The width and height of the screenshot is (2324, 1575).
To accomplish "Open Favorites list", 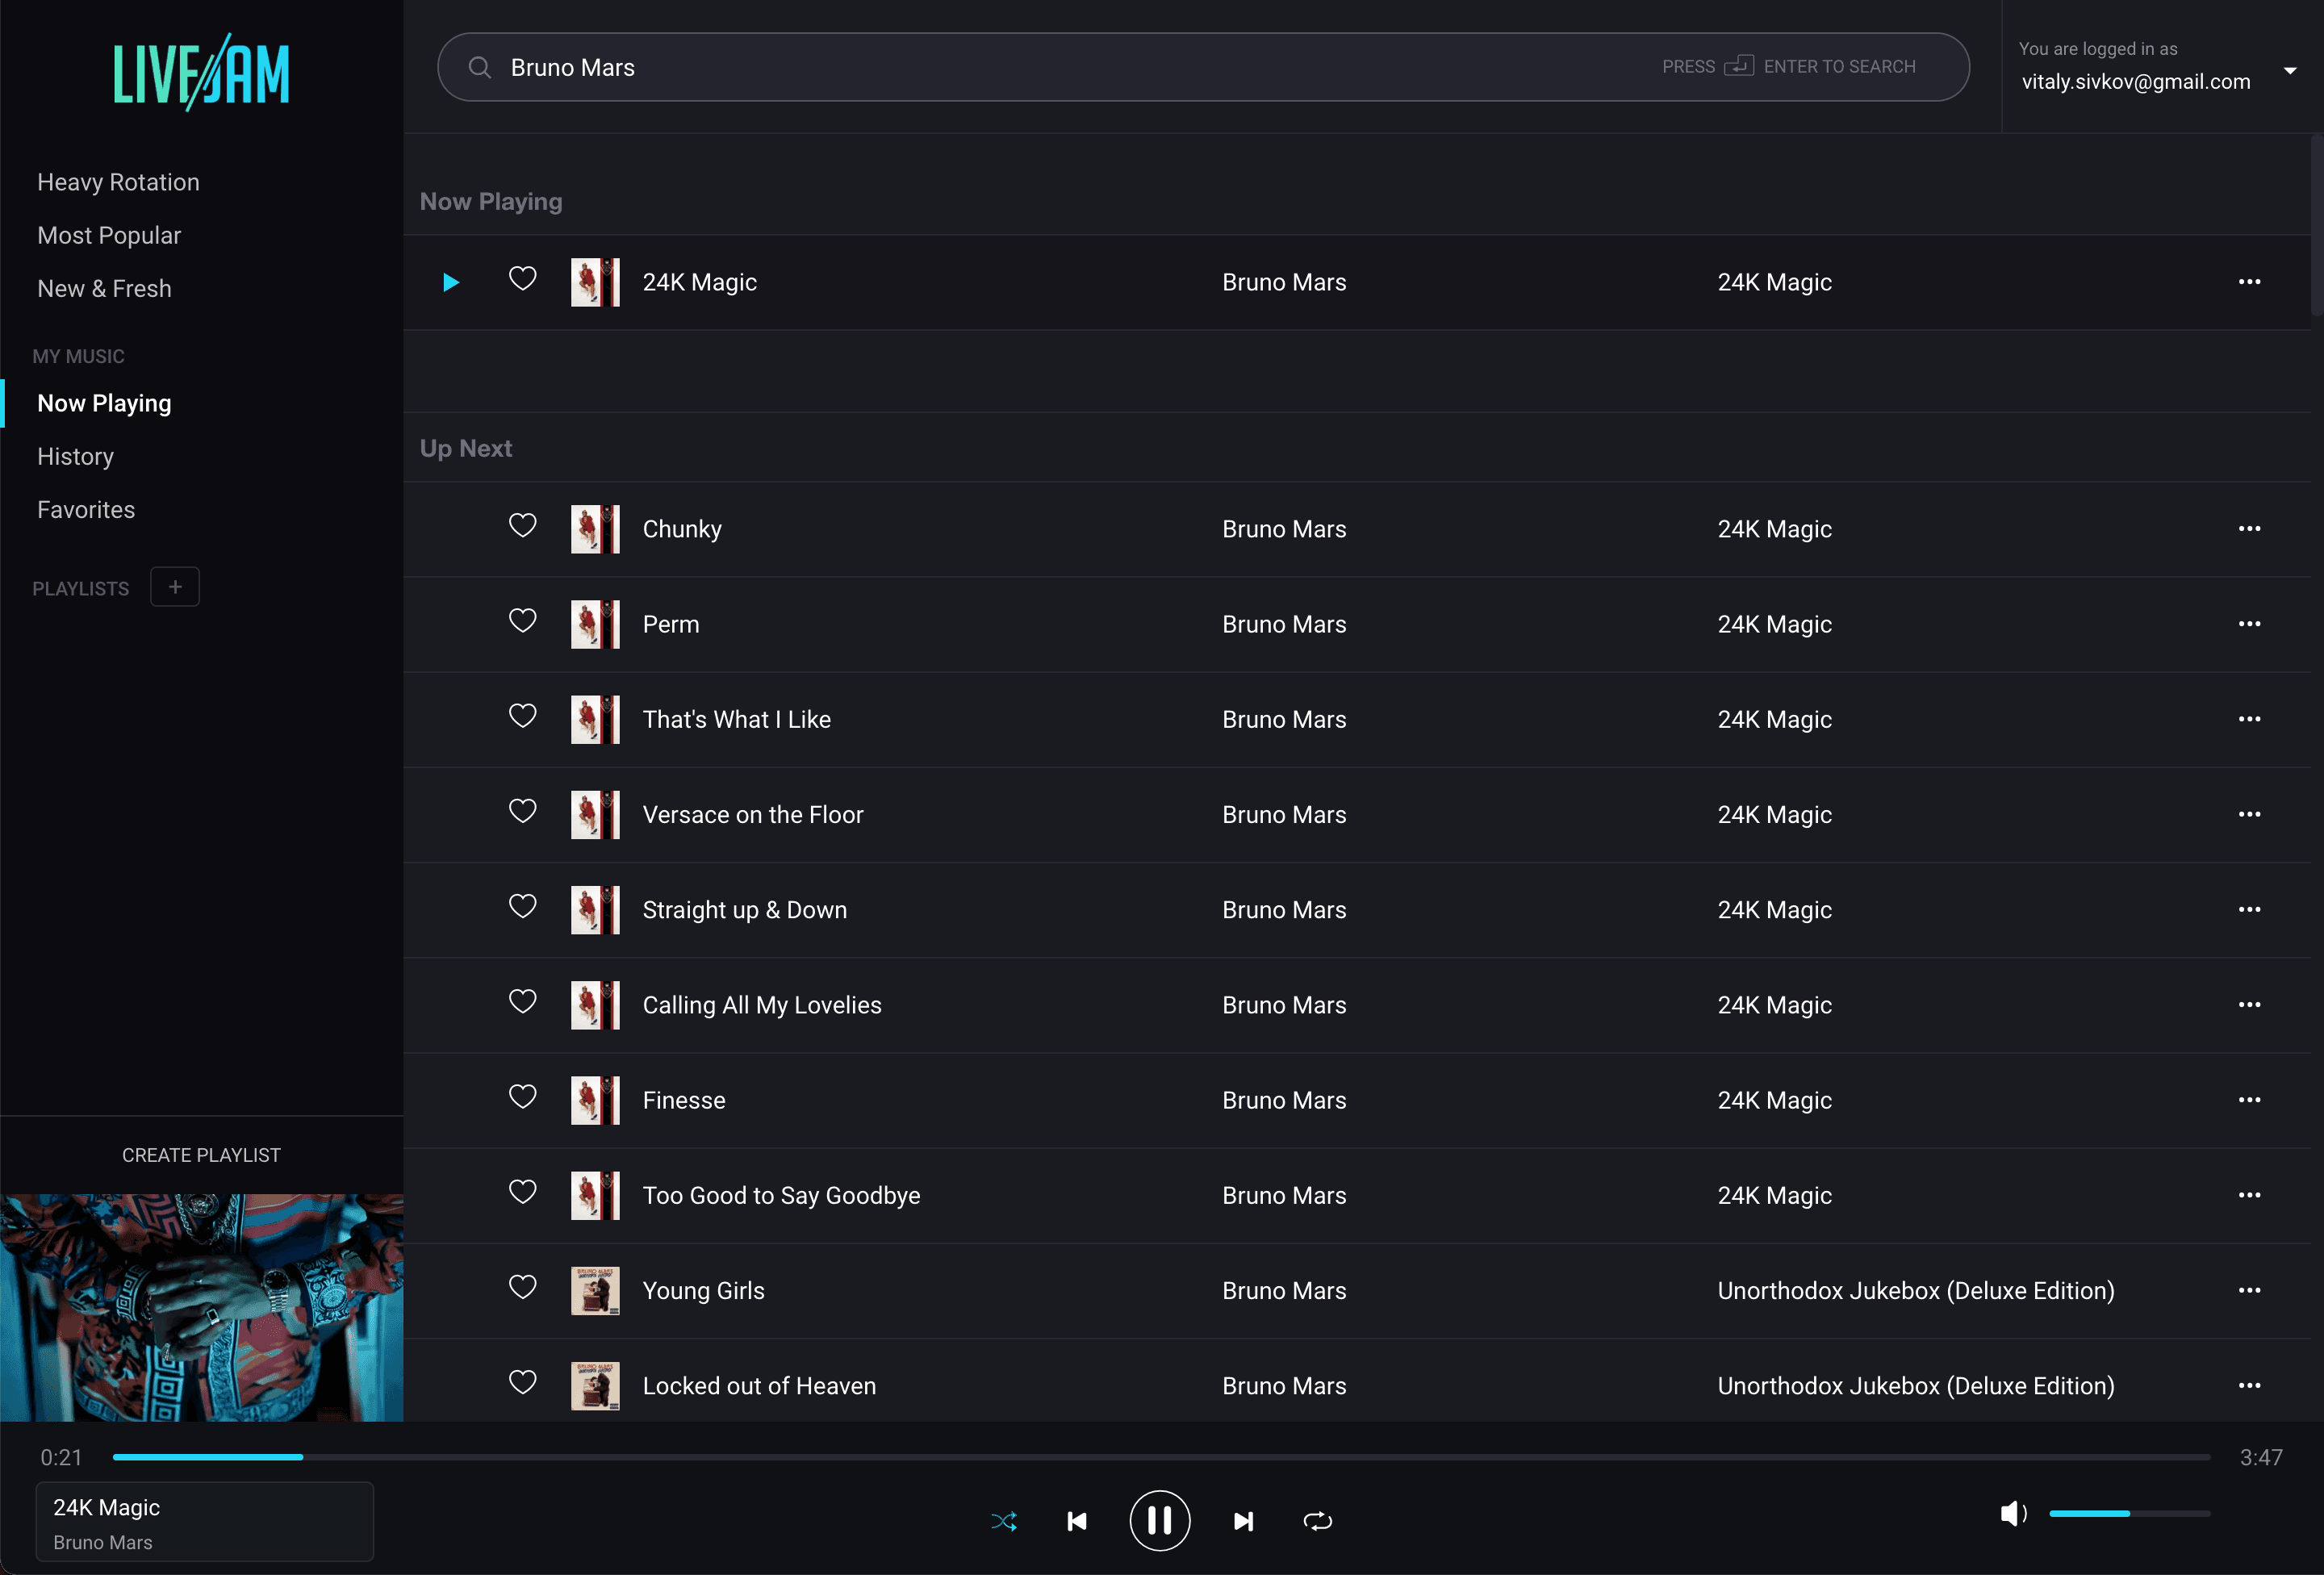I will pos(86,509).
